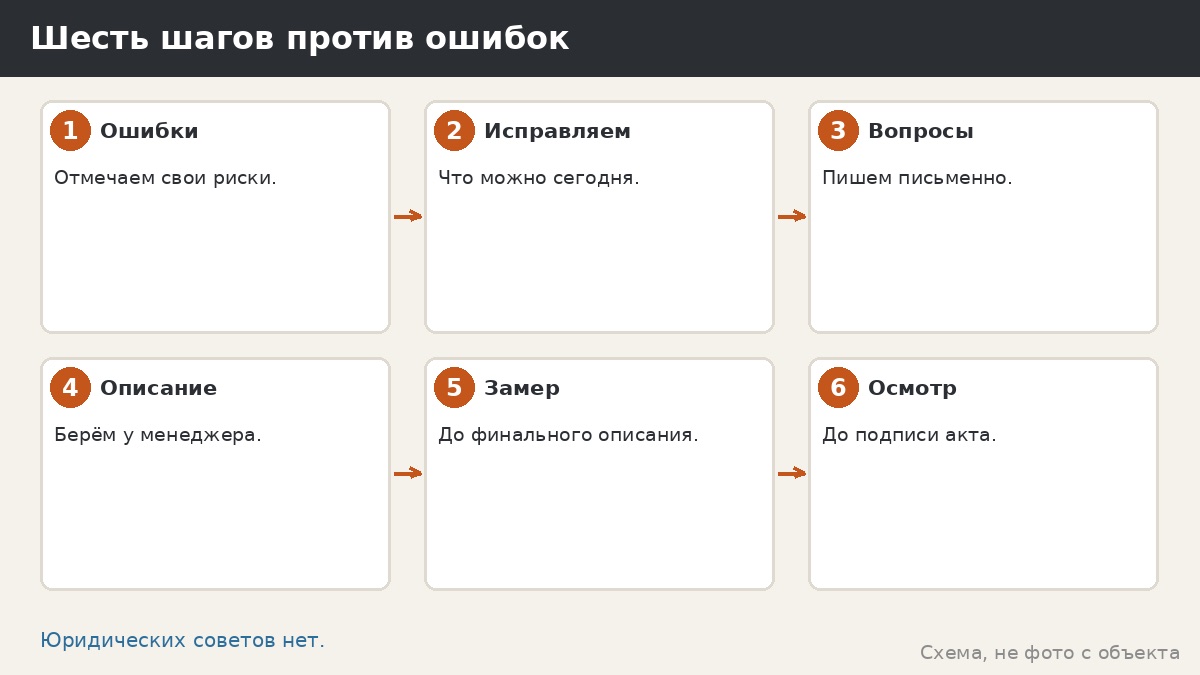Open the «Юридических советов нет.» link
The height and width of the screenshot is (675, 1200).
pyautogui.click(x=182, y=640)
